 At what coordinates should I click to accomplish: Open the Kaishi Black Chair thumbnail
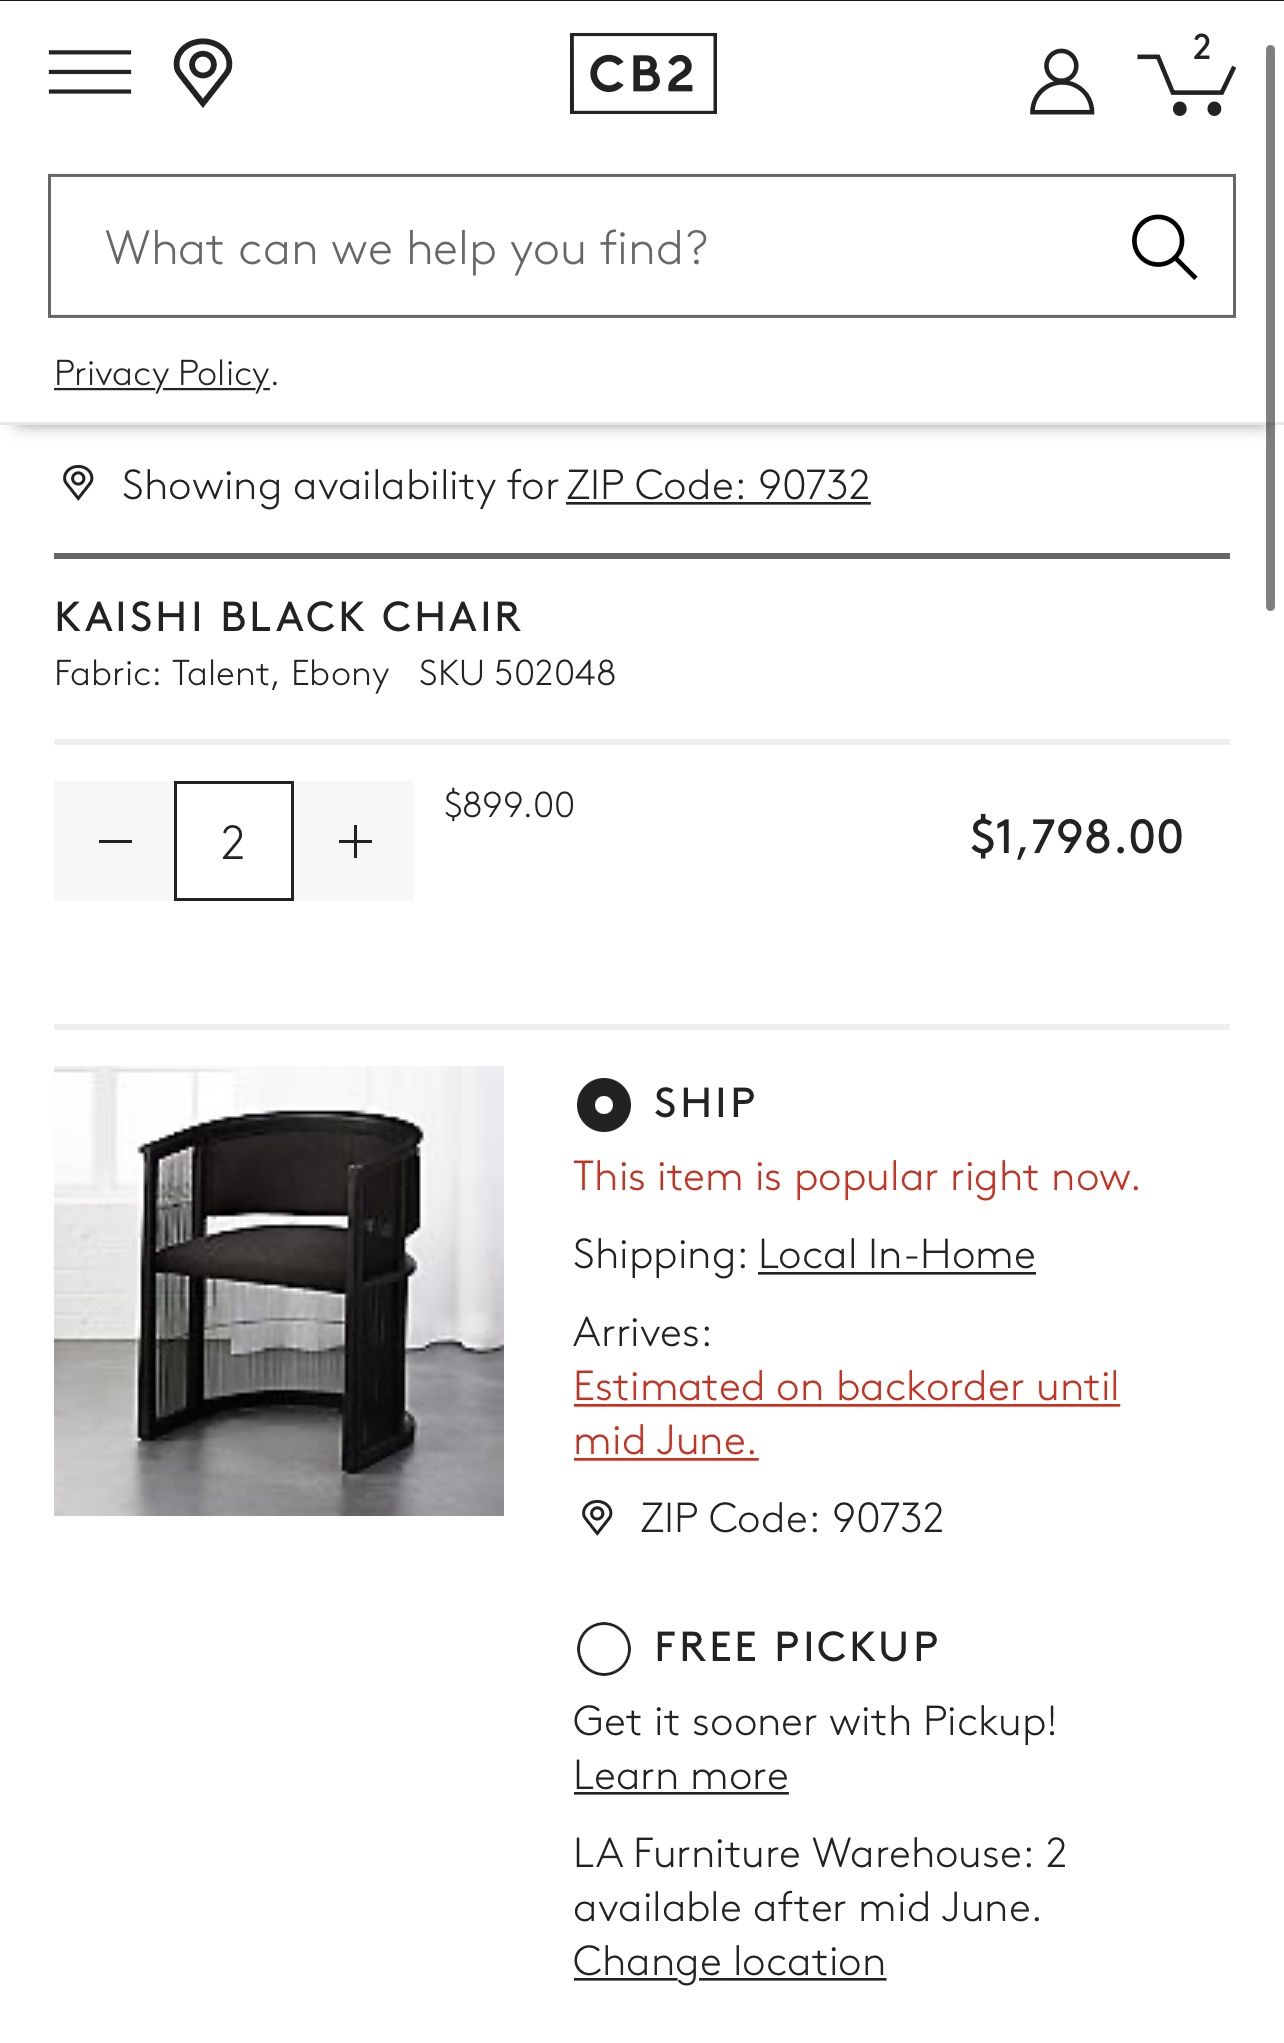[279, 1291]
